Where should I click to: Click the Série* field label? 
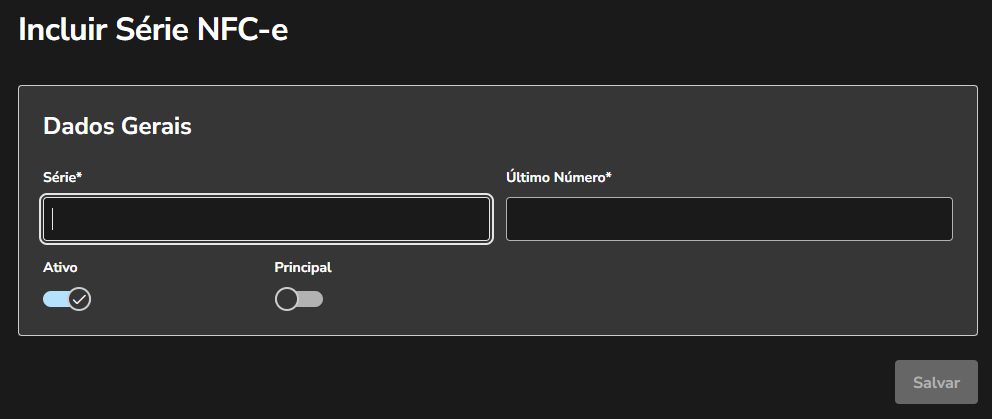60,177
